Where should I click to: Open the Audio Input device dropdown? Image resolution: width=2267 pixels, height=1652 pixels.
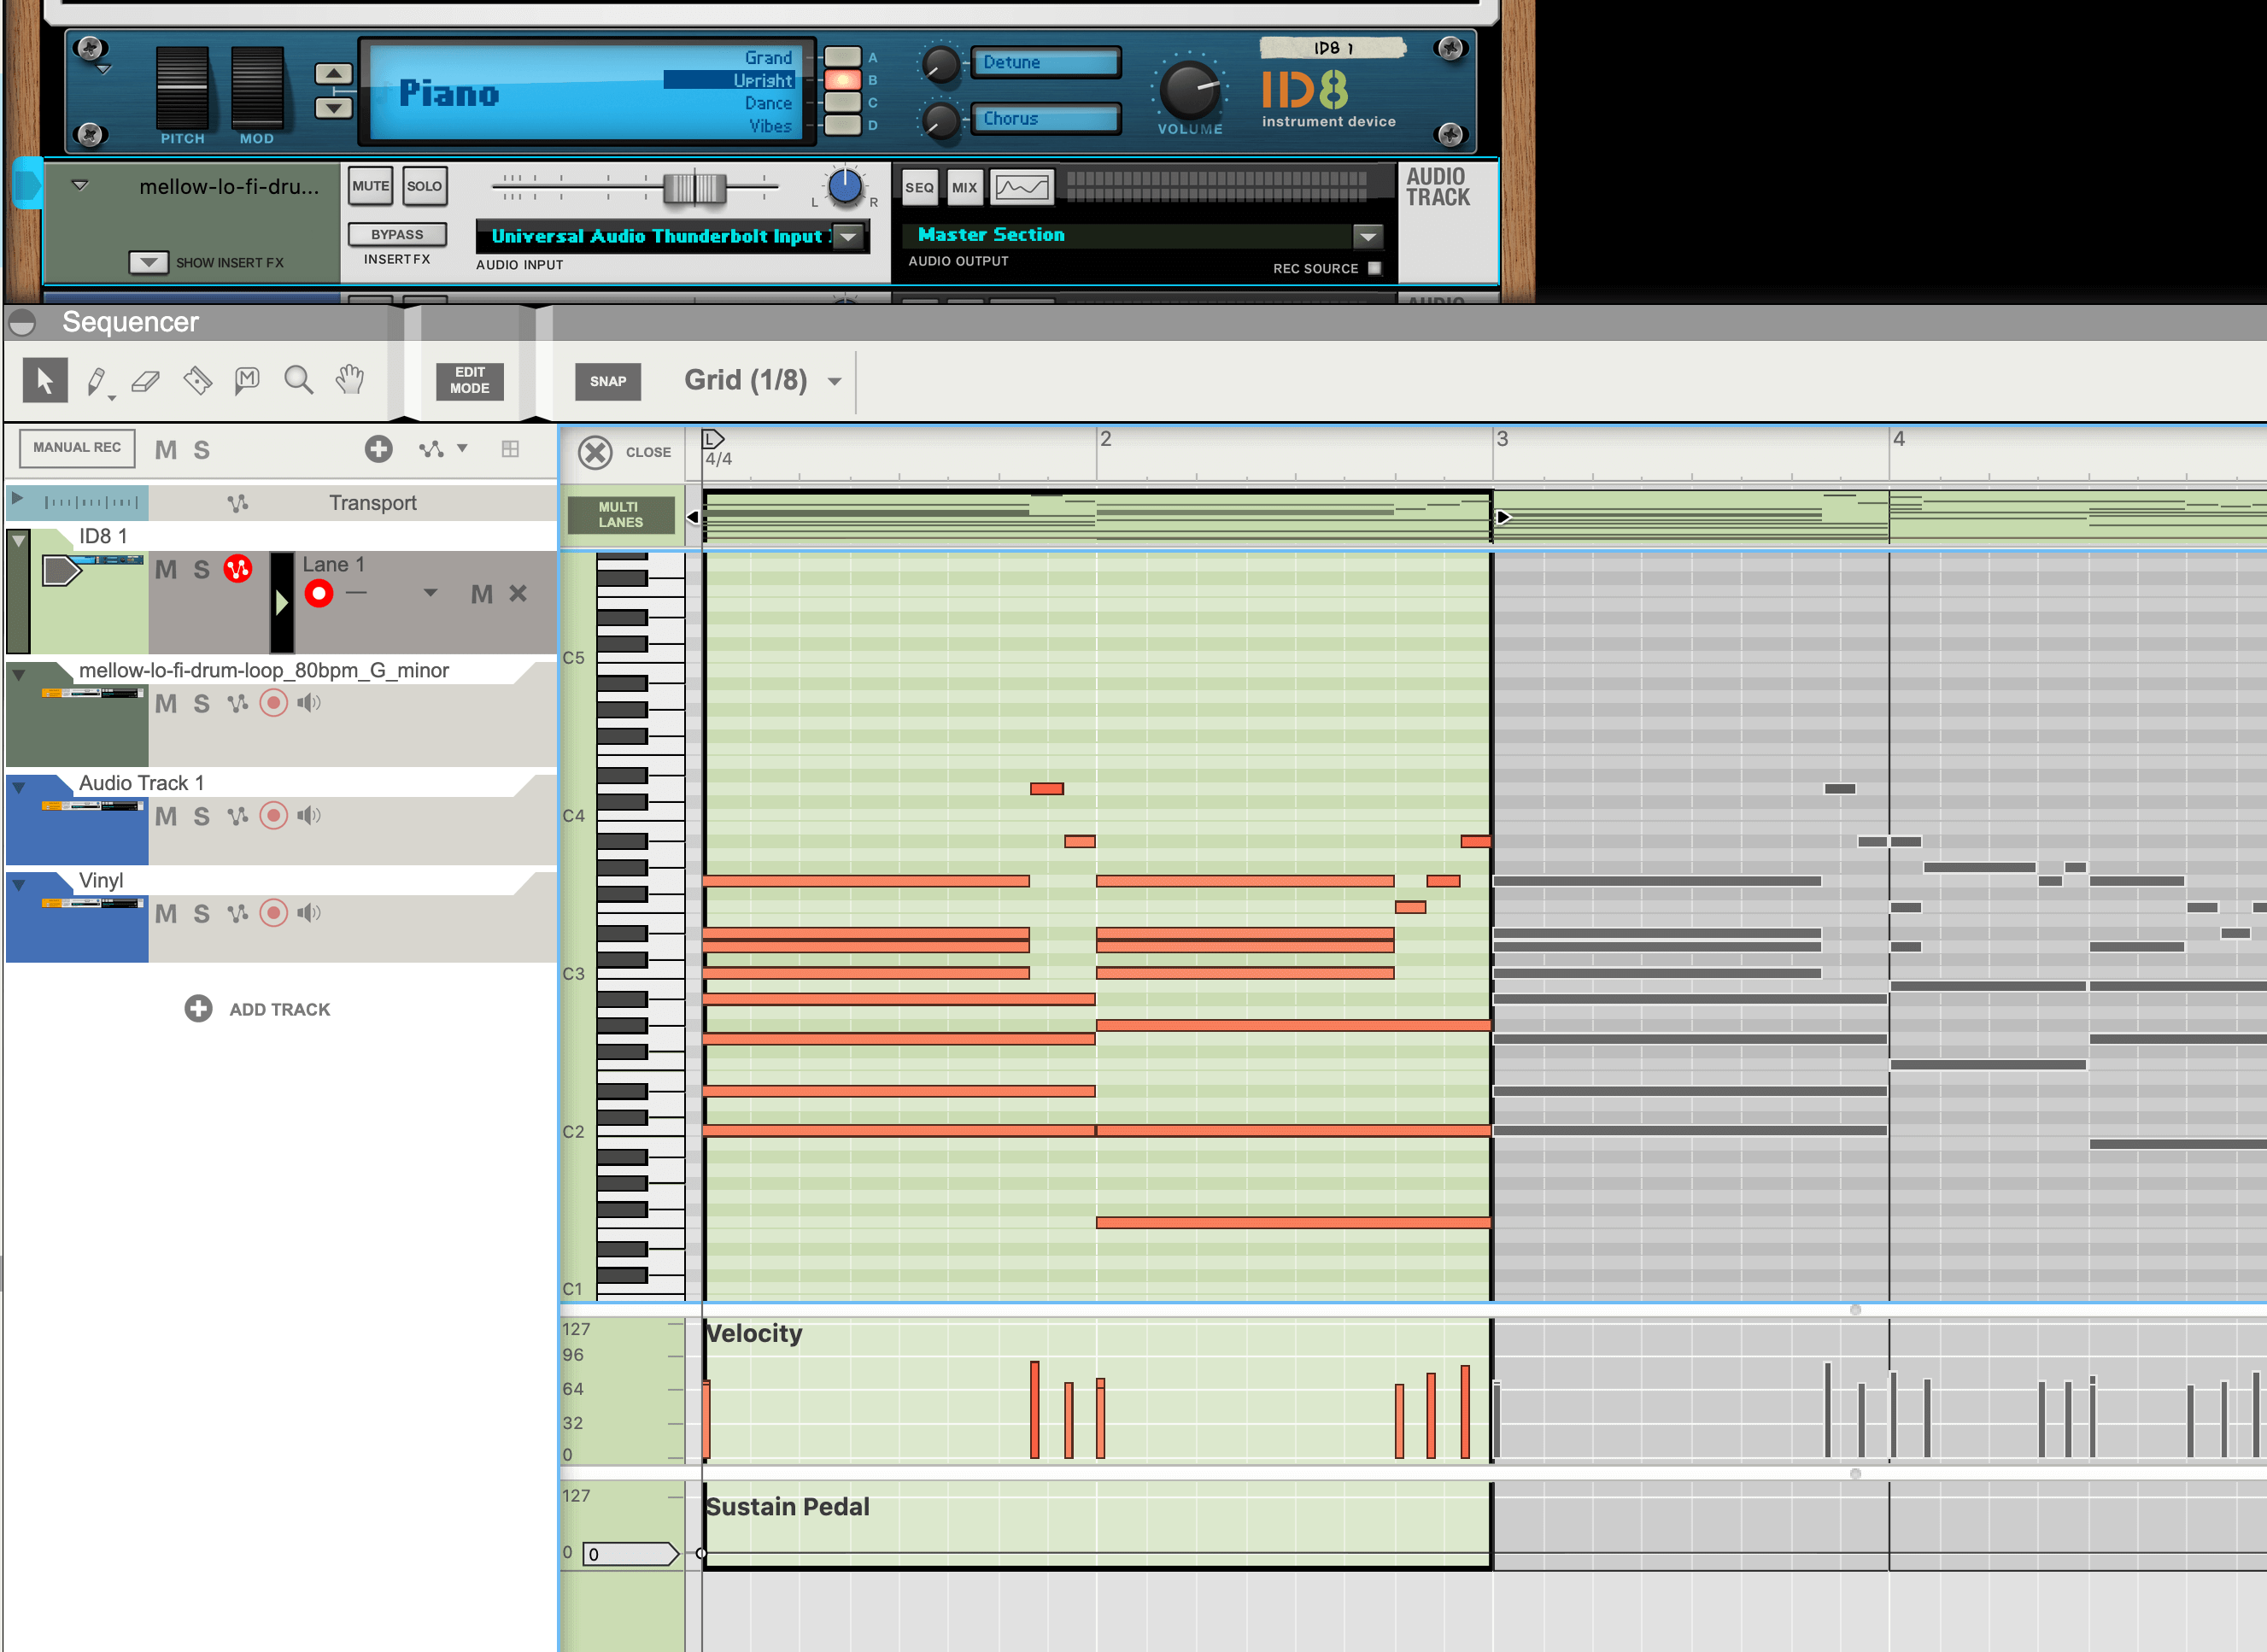tap(848, 237)
